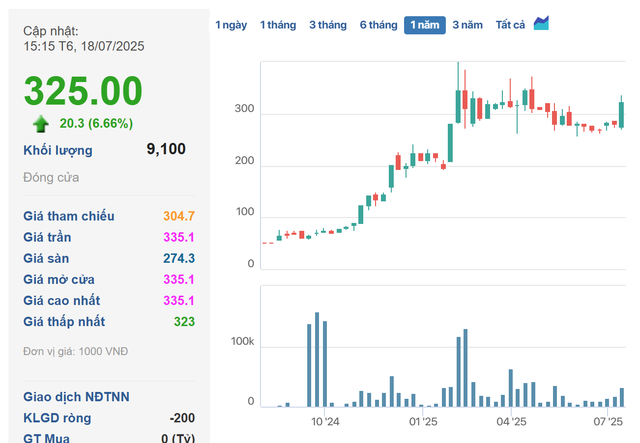
Task: Click the Giá thấp nhất value 323
Action: pyautogui.click(x=183, y=322)
